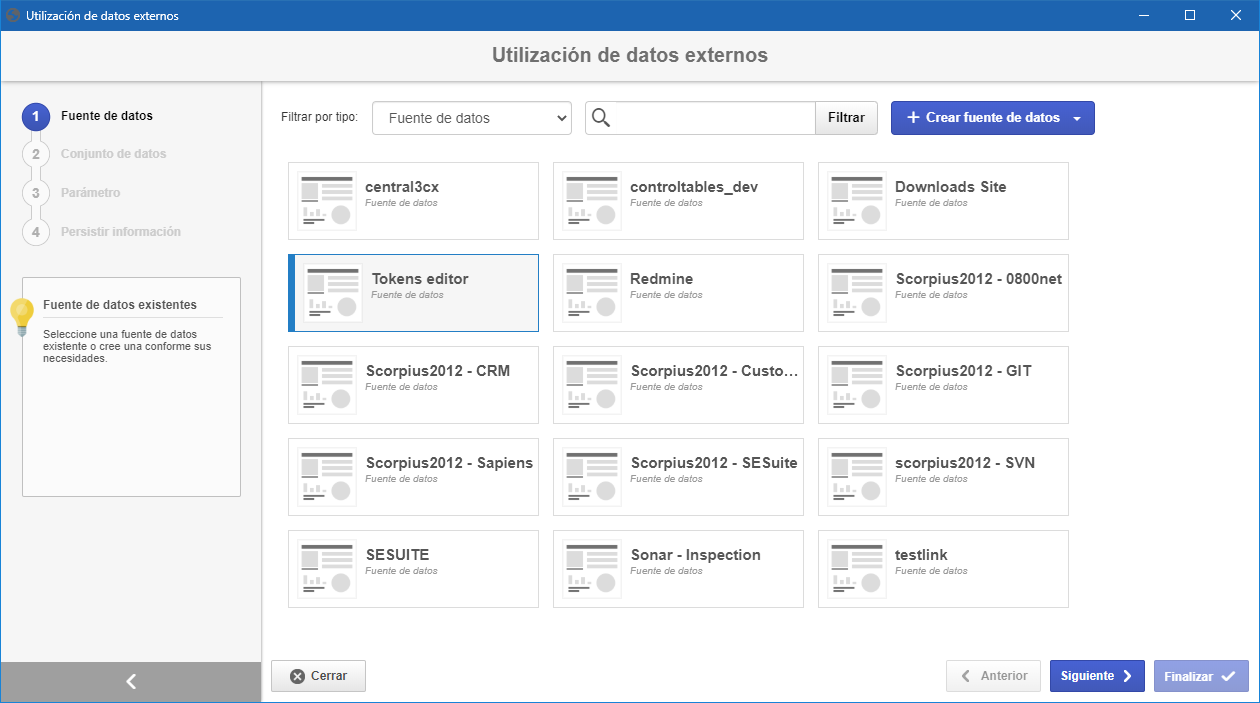Select the Scorpius2012 - Custo... title

pyautogui.click(x=715, y=371)
